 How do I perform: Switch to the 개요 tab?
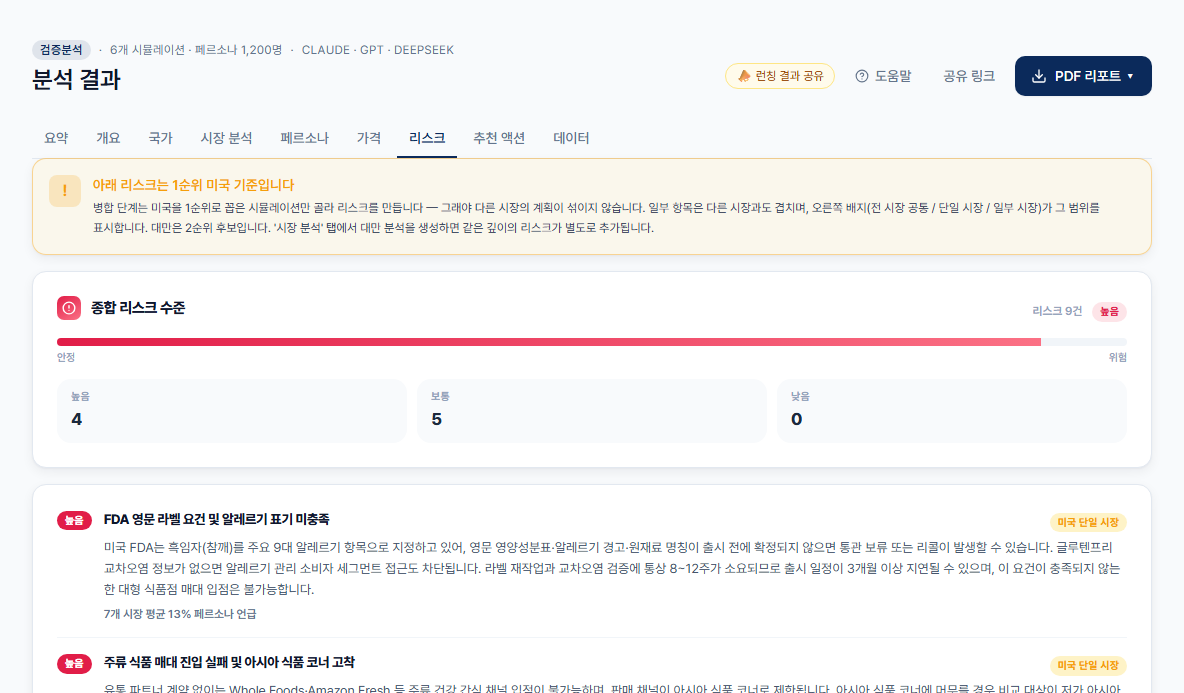click(108, 138)
